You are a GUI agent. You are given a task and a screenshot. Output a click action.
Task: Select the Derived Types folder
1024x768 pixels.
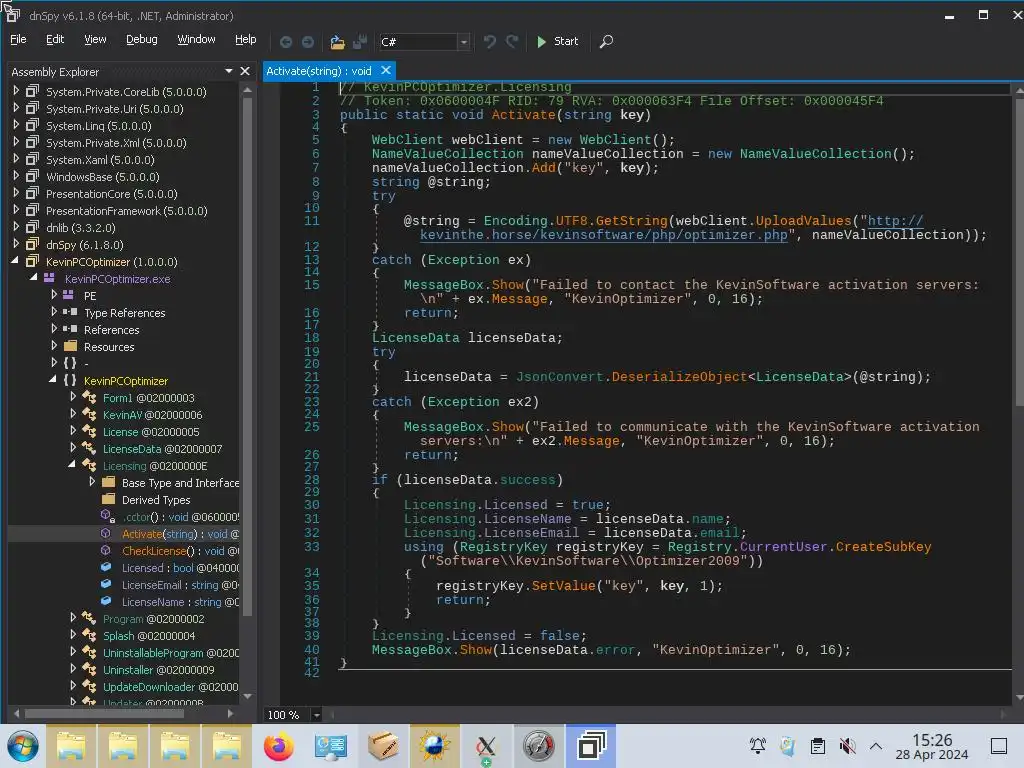[156, 500]
